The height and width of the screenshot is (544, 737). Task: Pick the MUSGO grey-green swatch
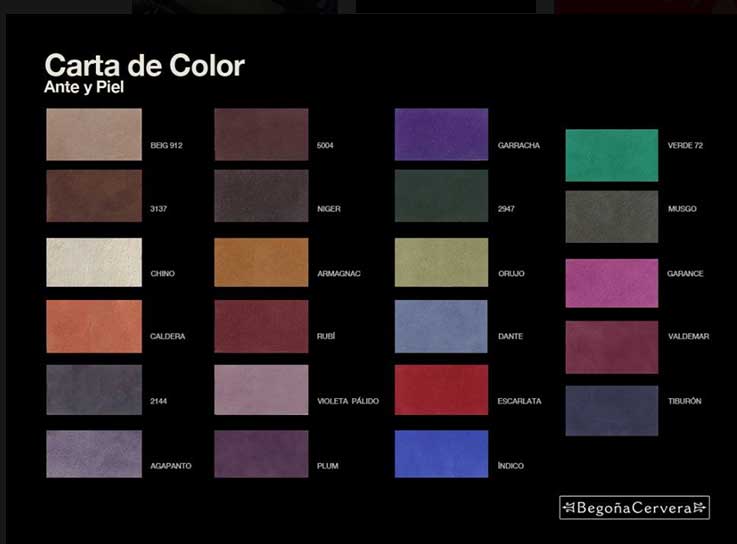(x=612, y=216)
